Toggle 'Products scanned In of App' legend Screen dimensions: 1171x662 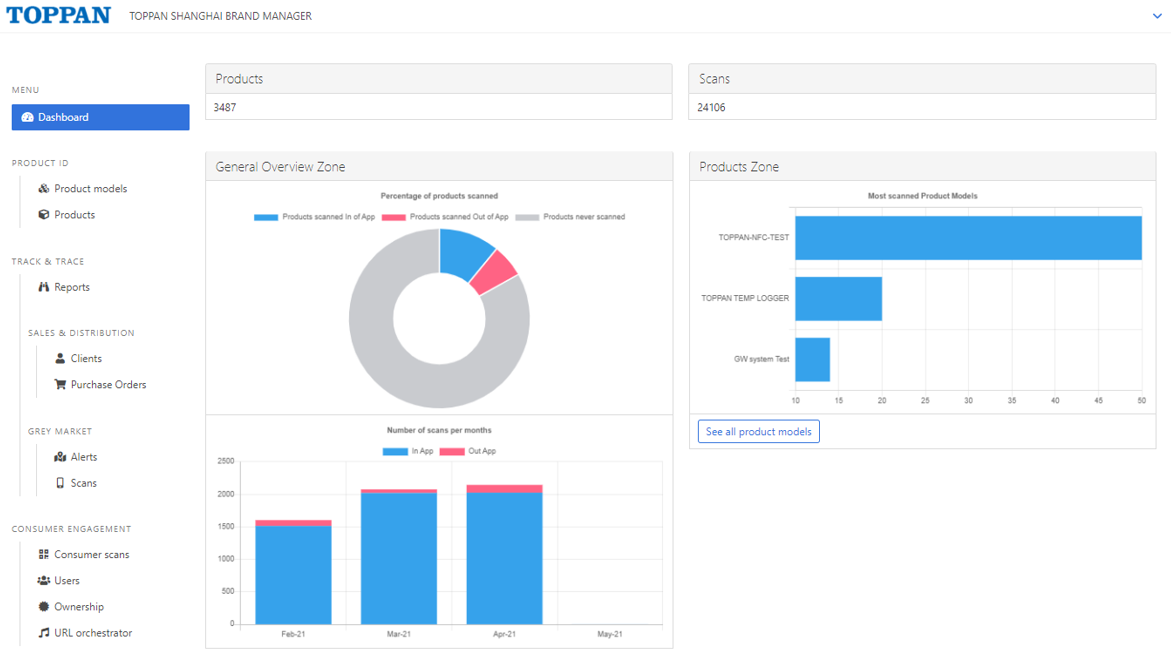[316, 217]
